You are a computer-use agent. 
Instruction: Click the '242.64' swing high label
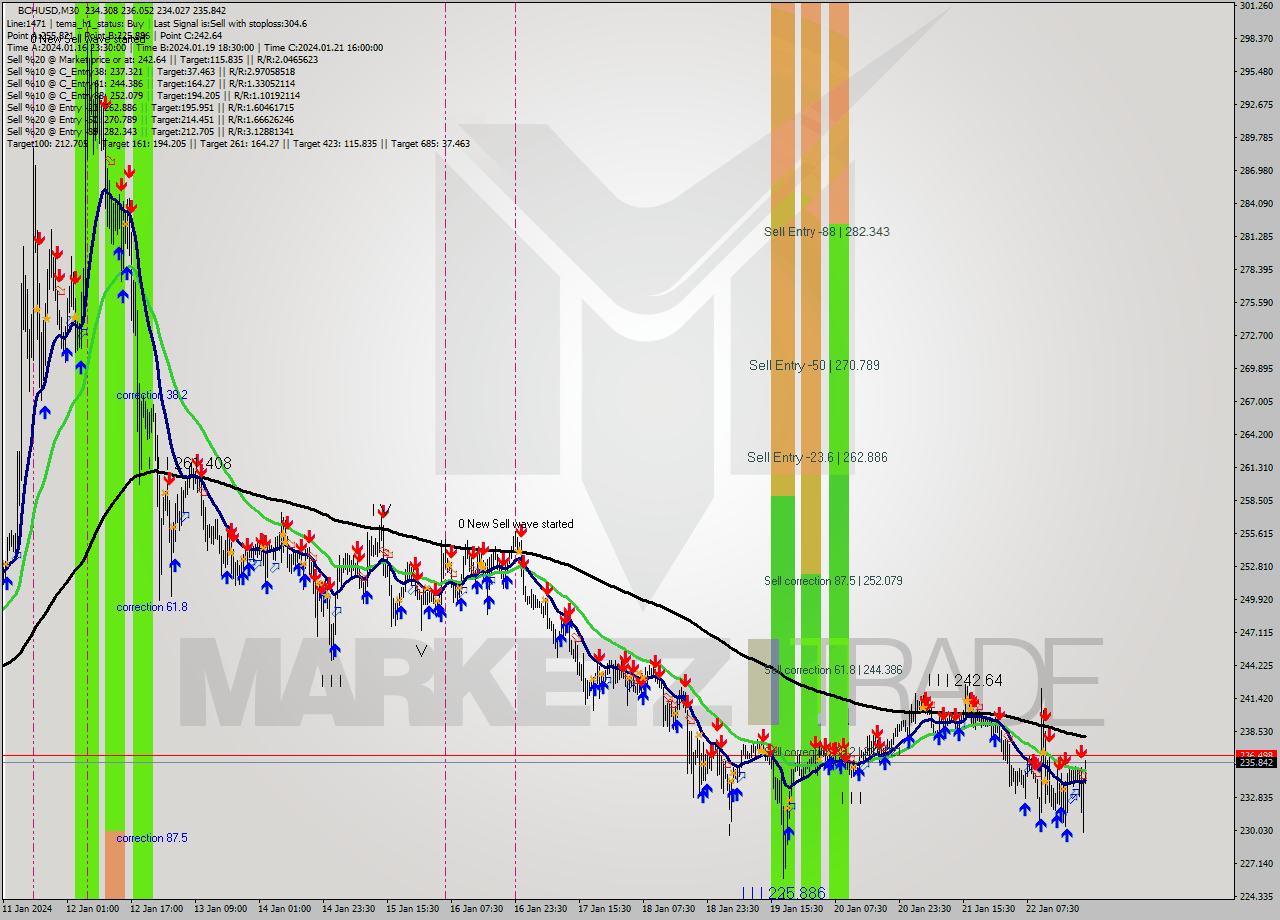978,680
